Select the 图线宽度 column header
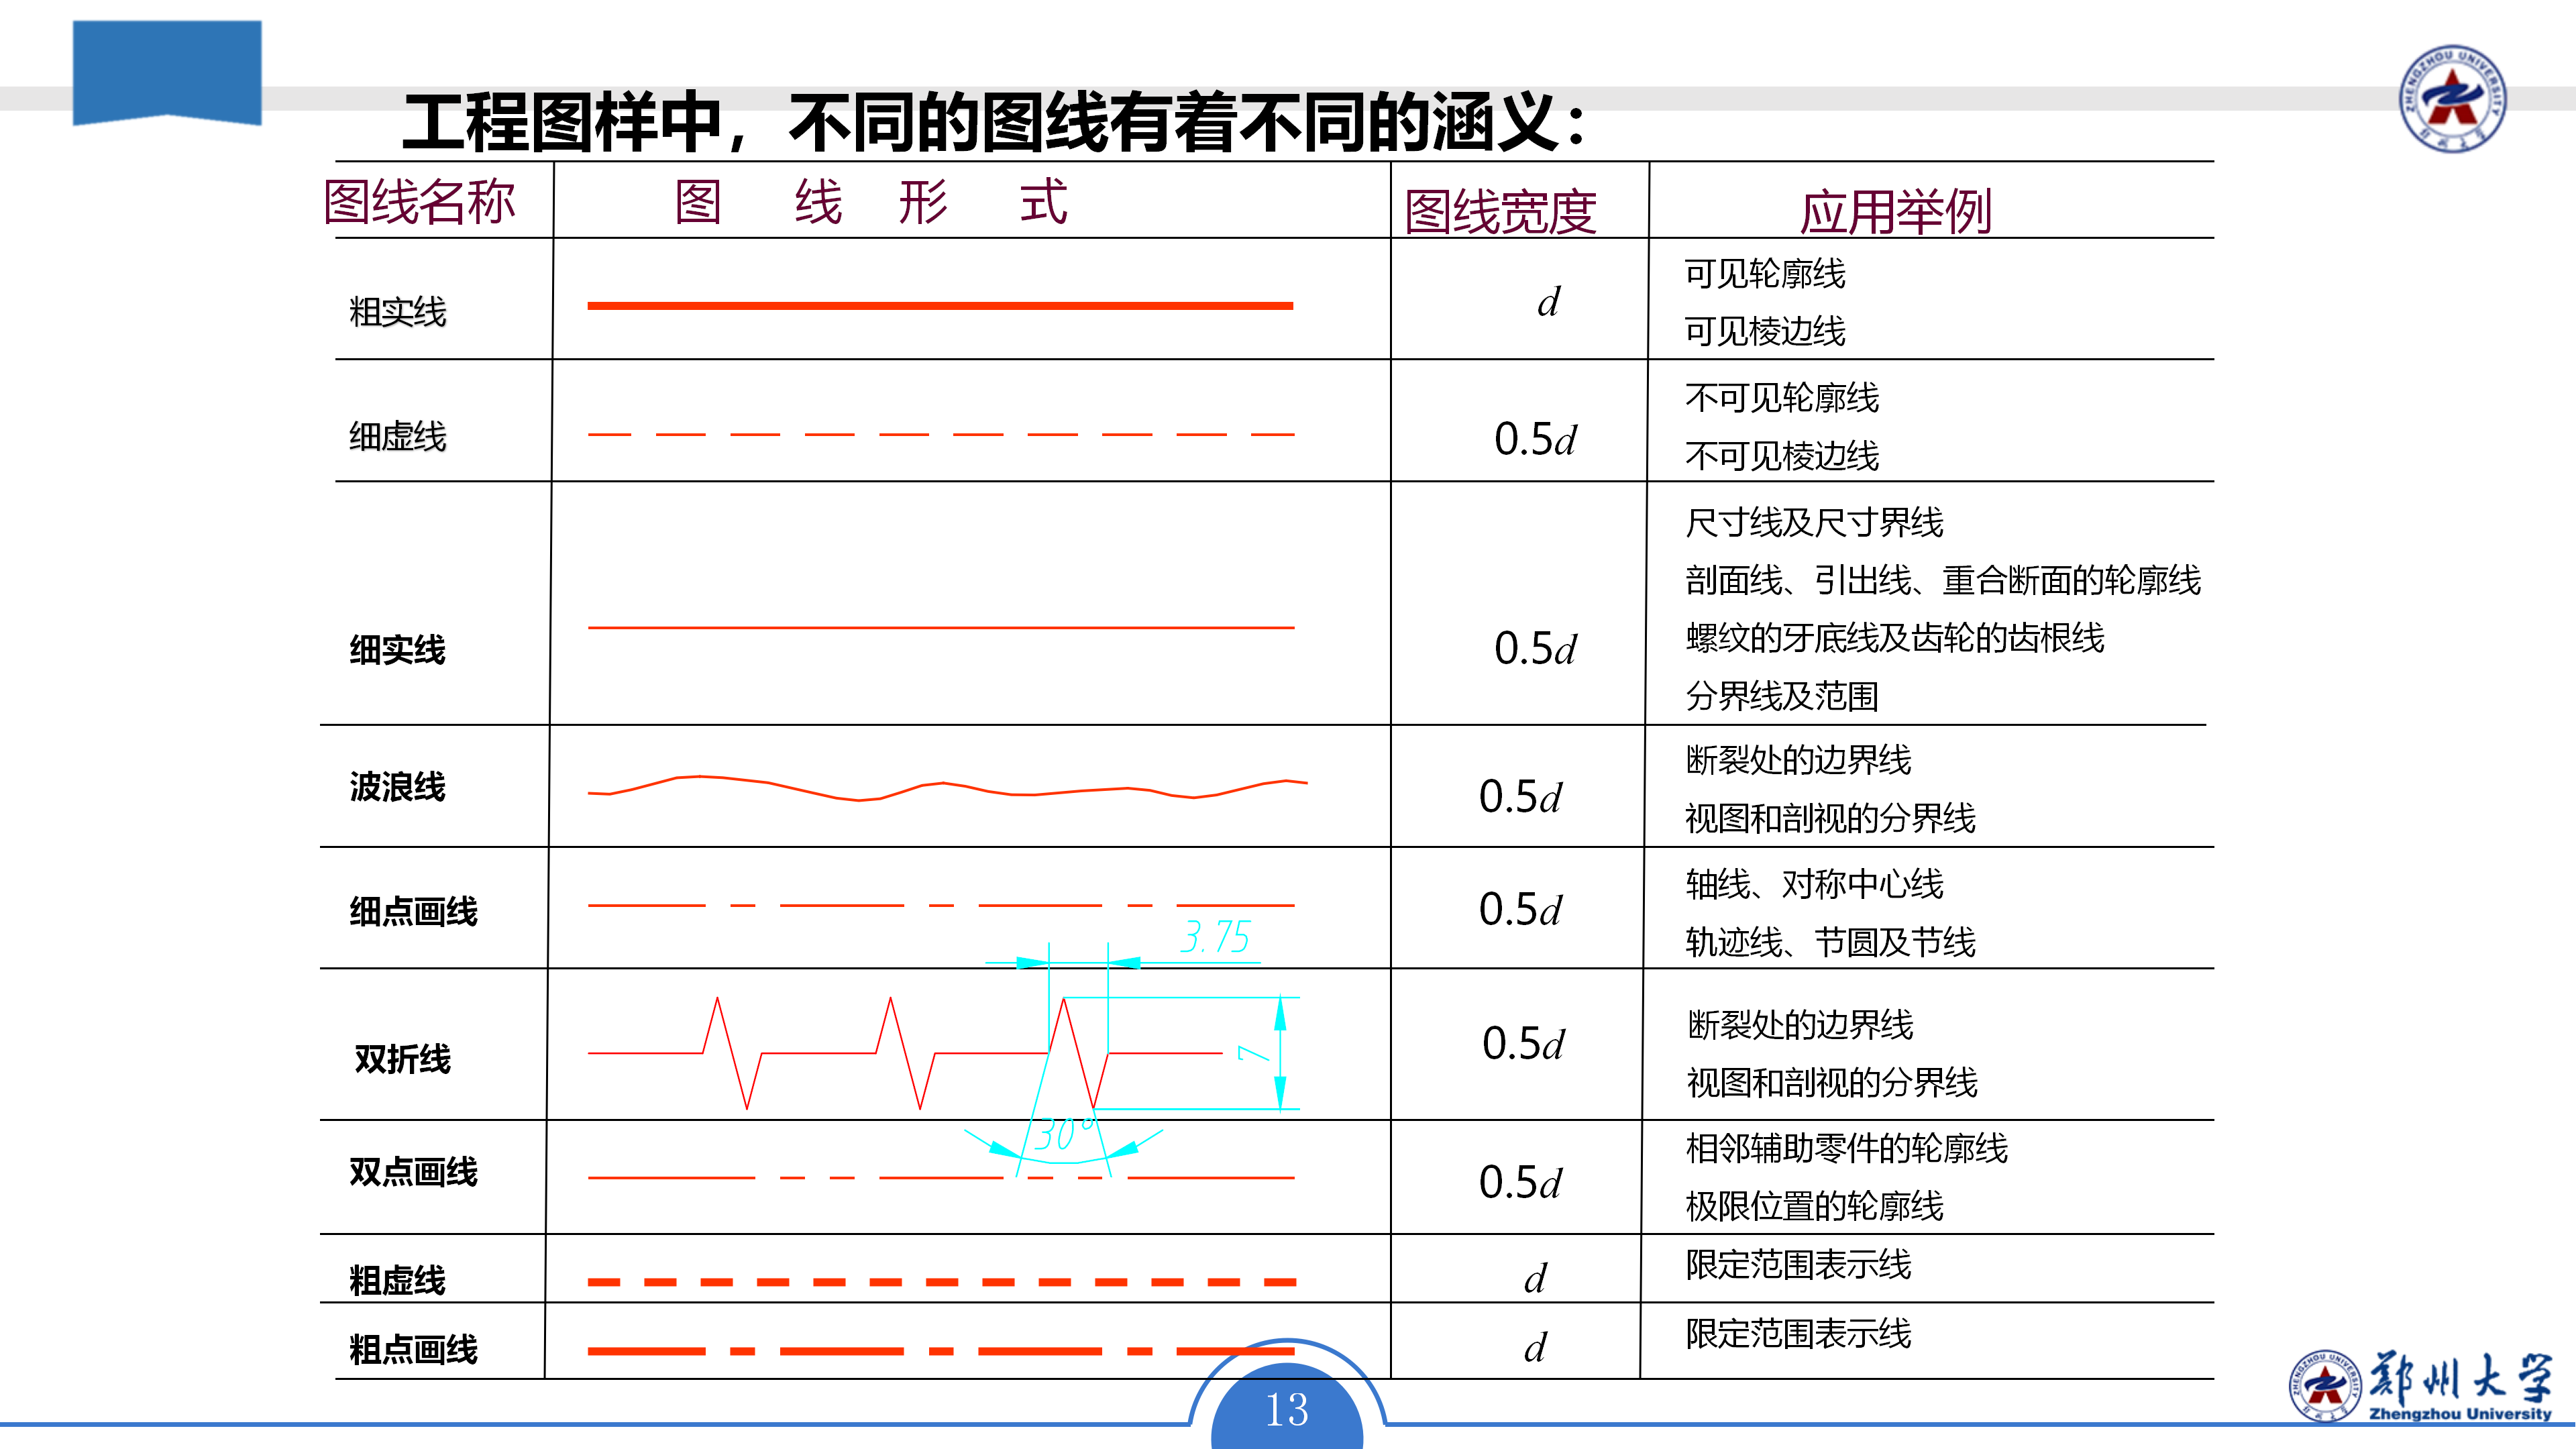Screen dimensions: 2576x1449 (1500, 212)
